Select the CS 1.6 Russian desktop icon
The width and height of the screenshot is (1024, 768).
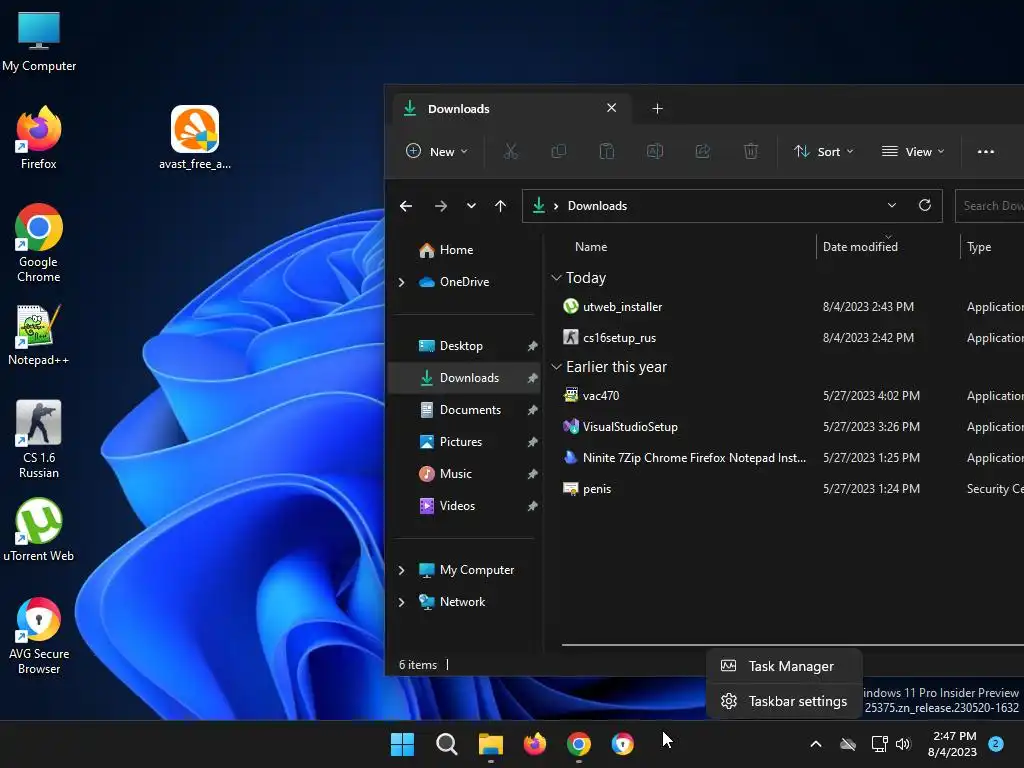[x=39, y=439]
